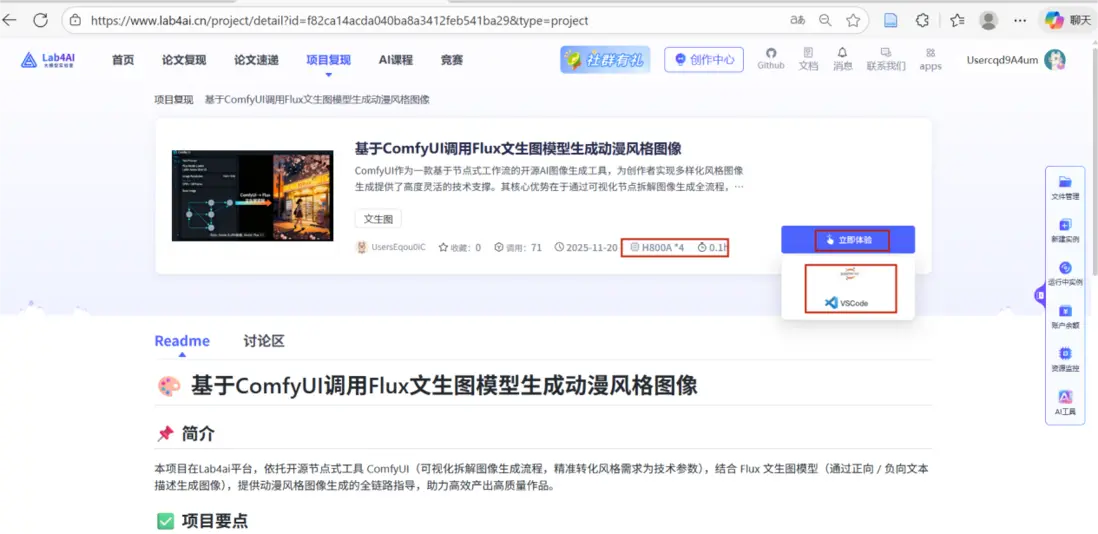Switch to the 讨论区 tab

tap(264, 342)
